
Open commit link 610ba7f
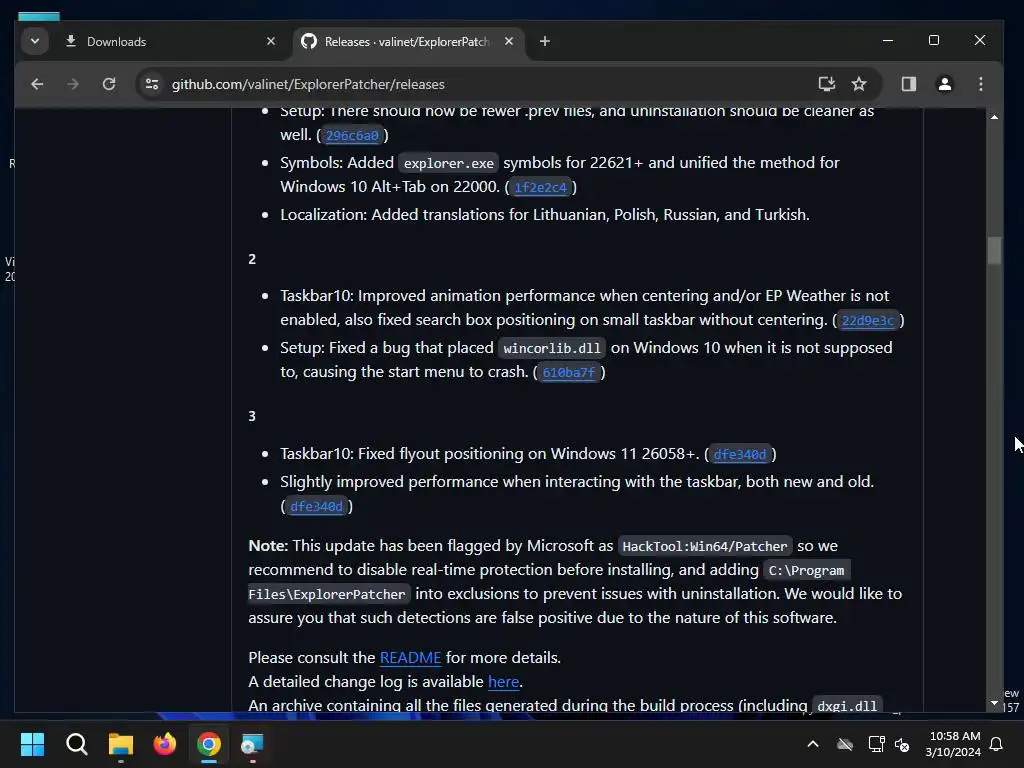[x=568, y=373]
